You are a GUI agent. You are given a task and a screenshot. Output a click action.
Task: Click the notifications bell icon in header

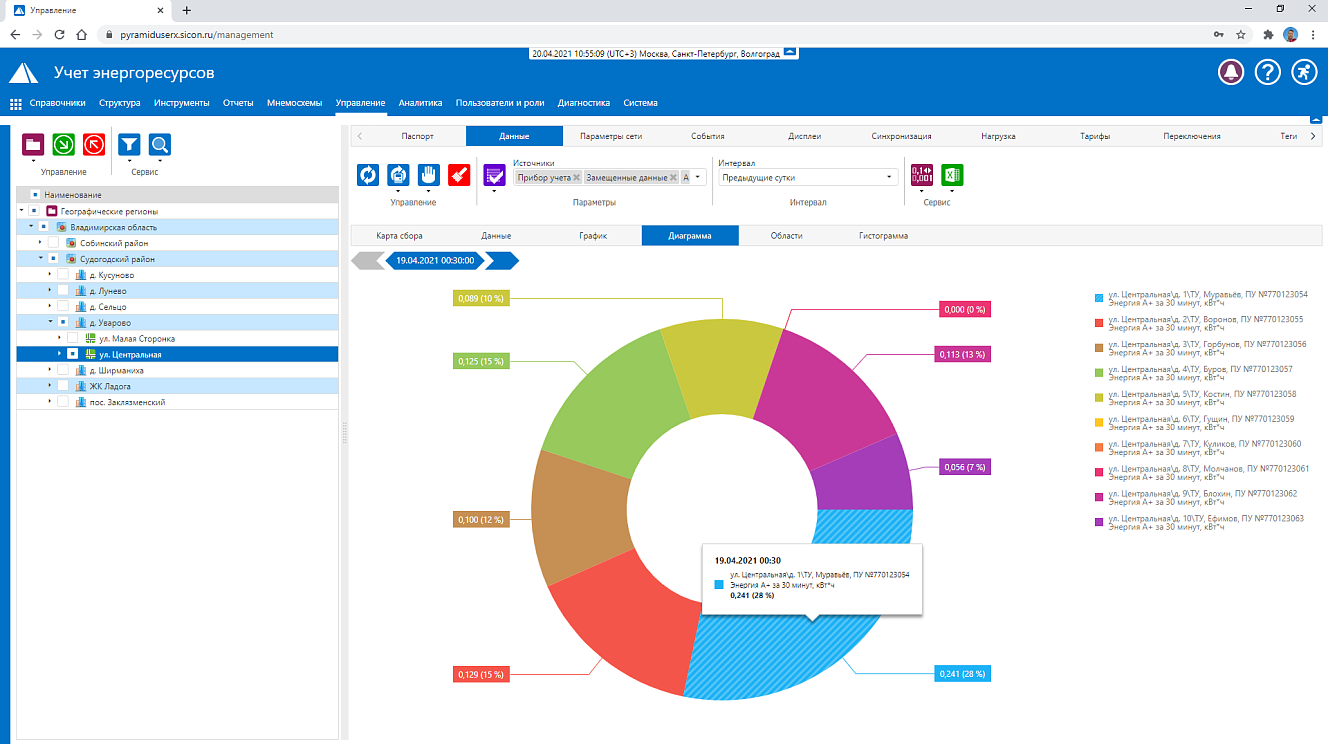coord(1231,72)
